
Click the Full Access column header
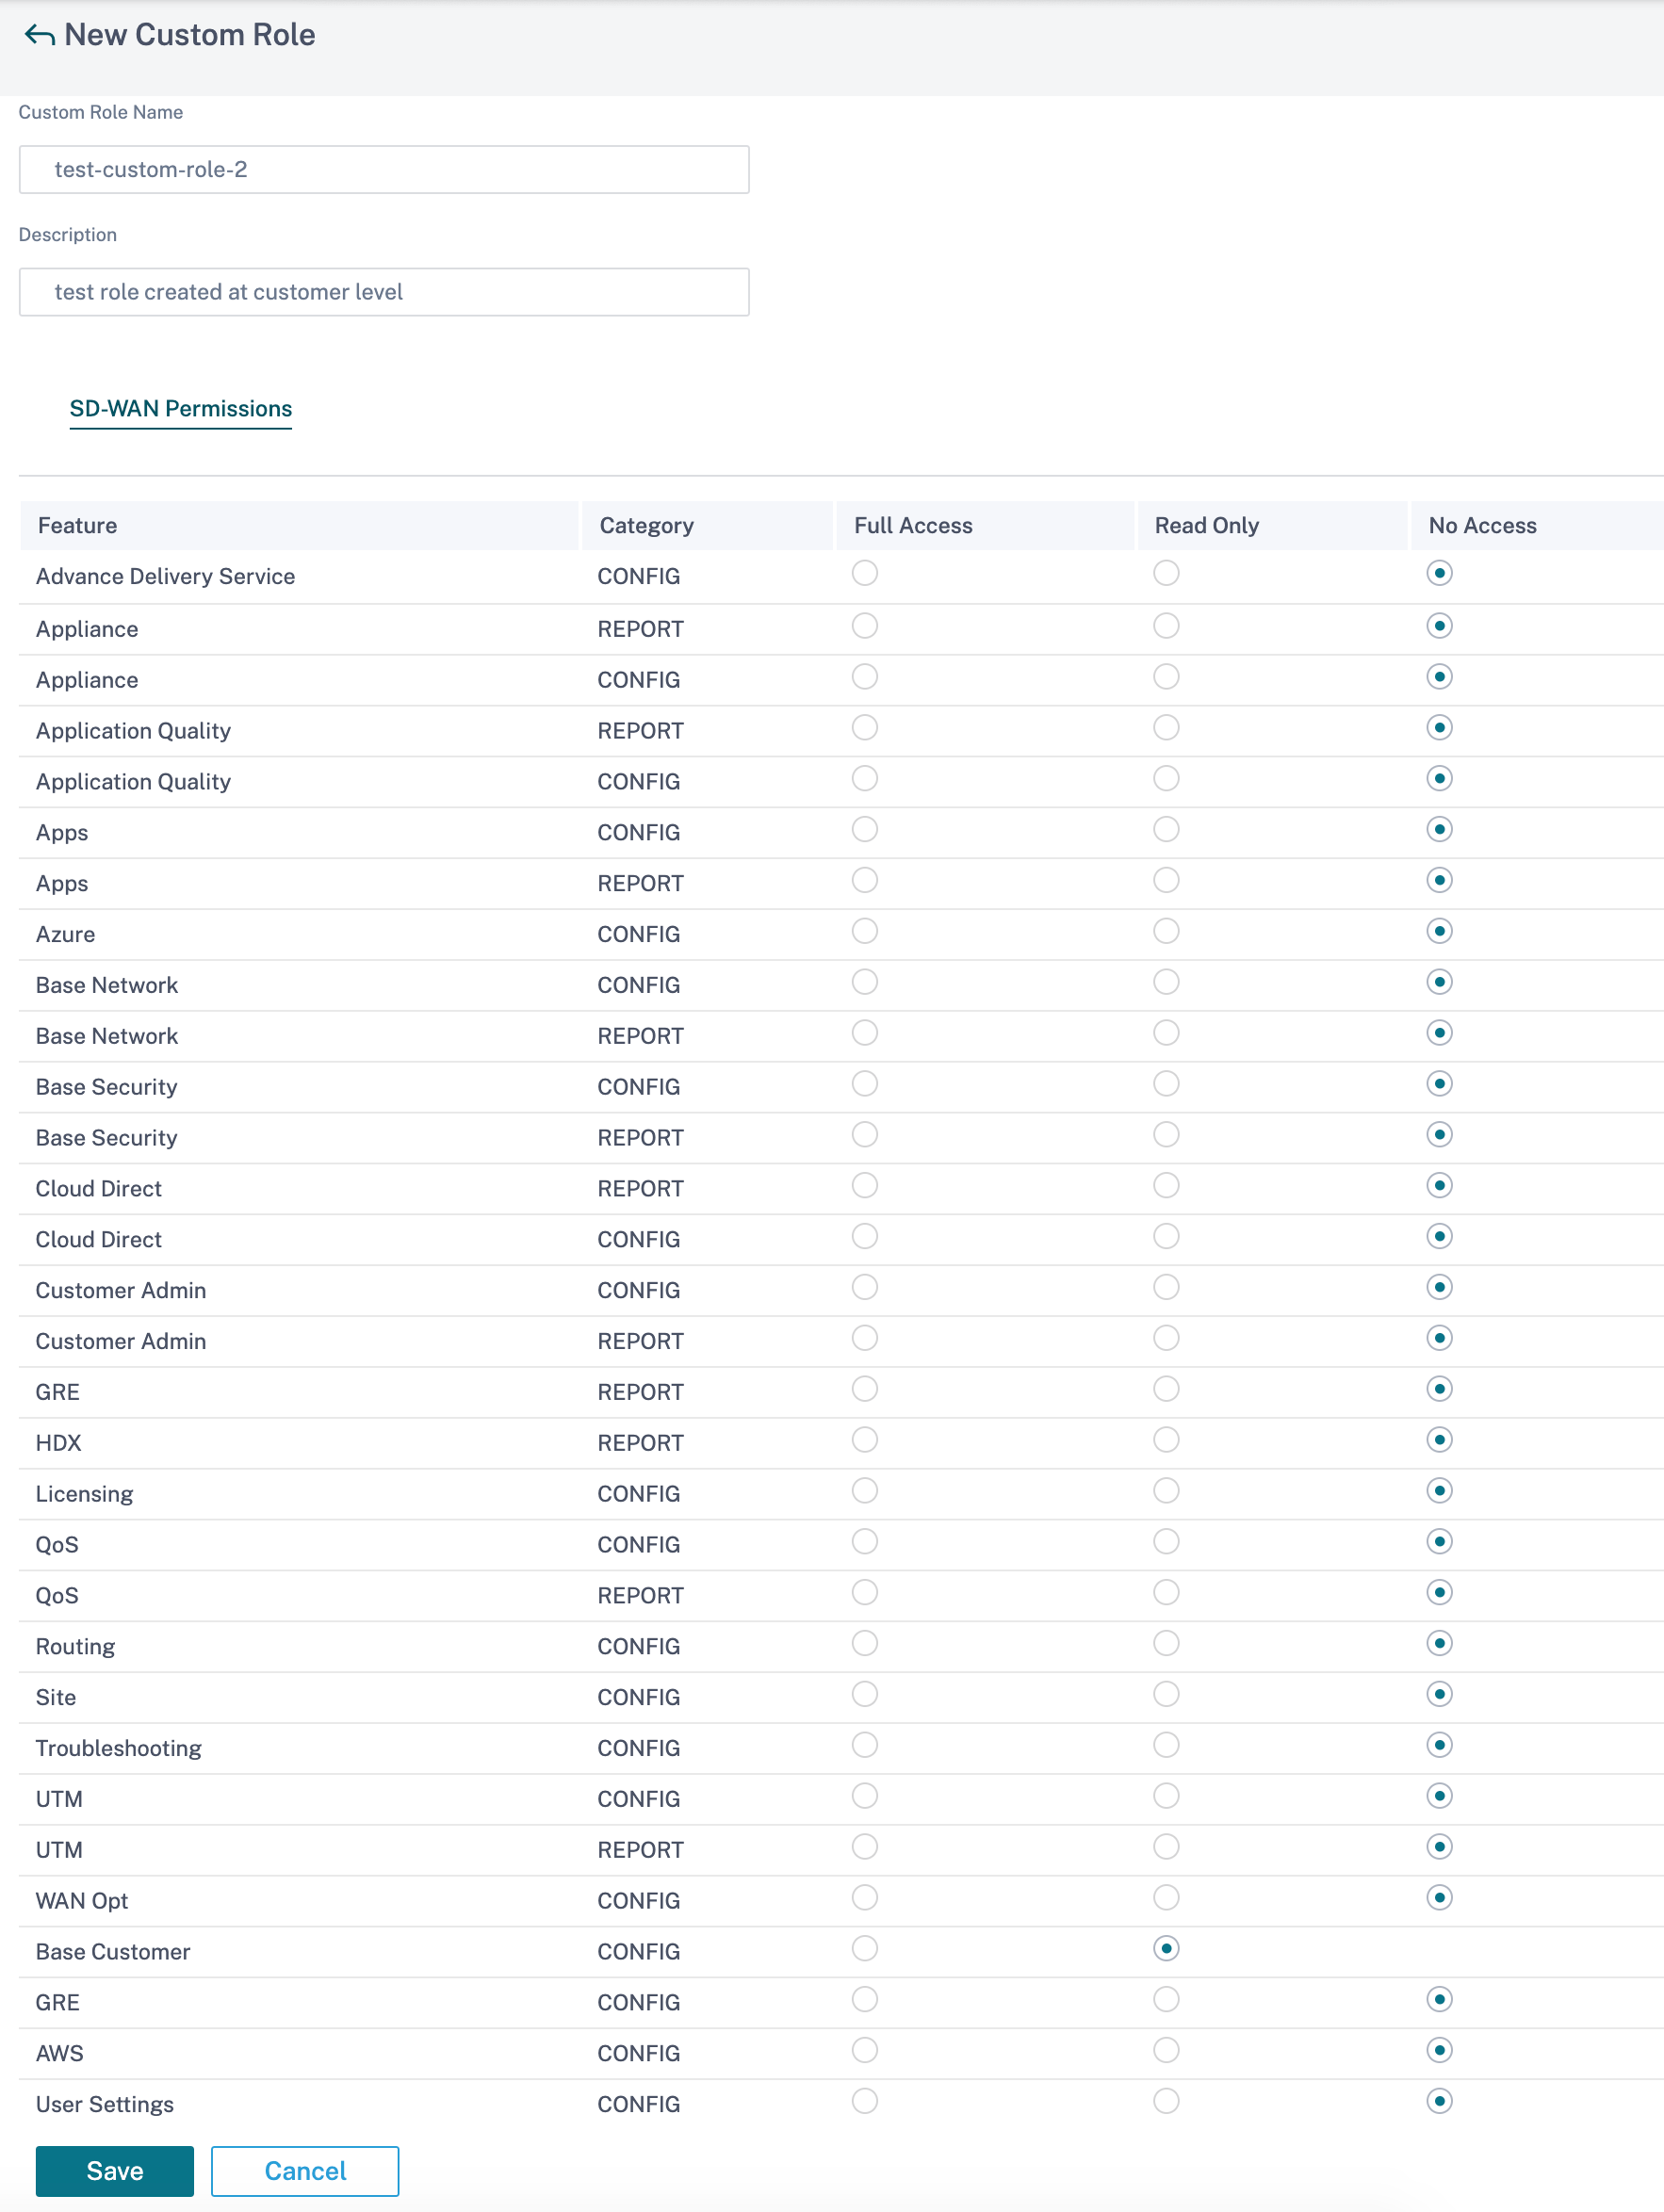985,526
